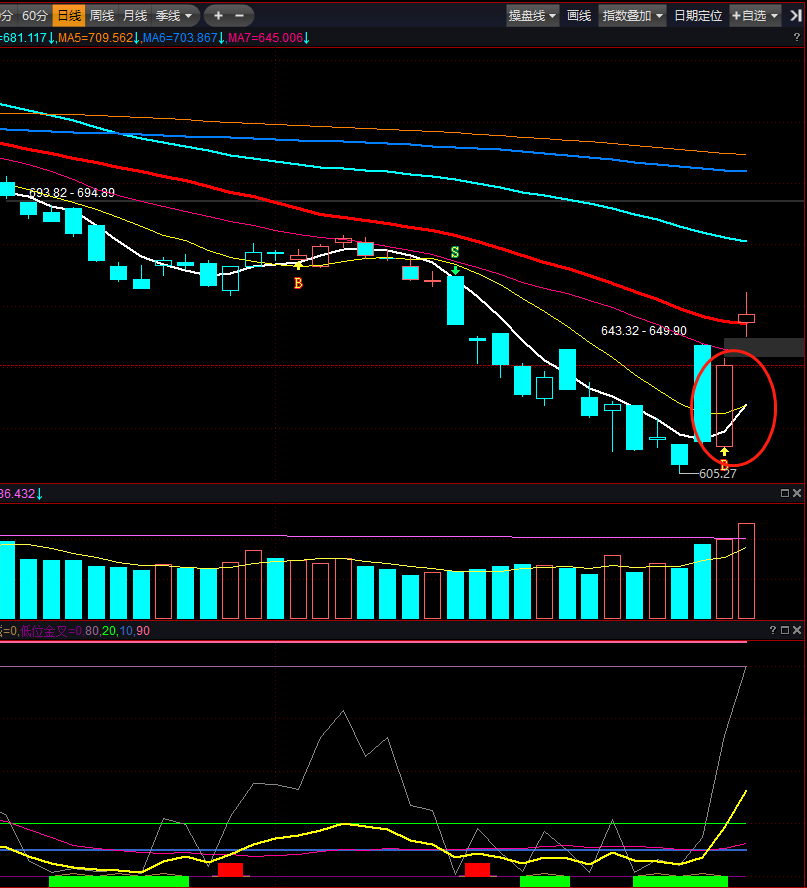Open help for the lower indicator panel
This screenshot has height=888, width=807.
coord(772,630)
